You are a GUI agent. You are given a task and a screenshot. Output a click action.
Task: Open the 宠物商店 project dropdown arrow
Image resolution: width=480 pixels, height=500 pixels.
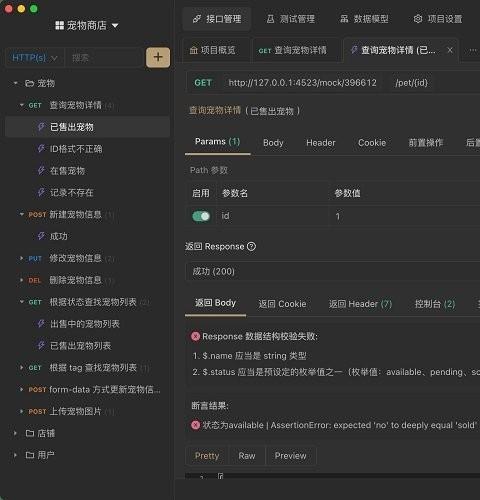click(115, 26)
